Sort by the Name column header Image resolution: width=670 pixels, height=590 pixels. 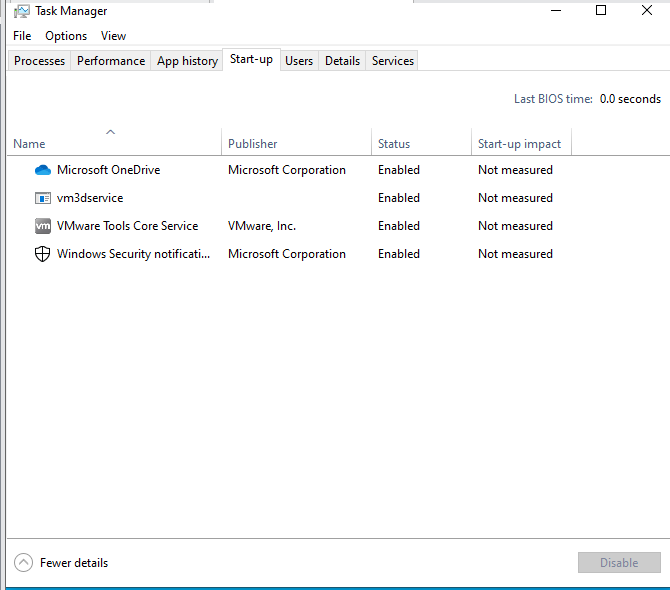(115, 142)
